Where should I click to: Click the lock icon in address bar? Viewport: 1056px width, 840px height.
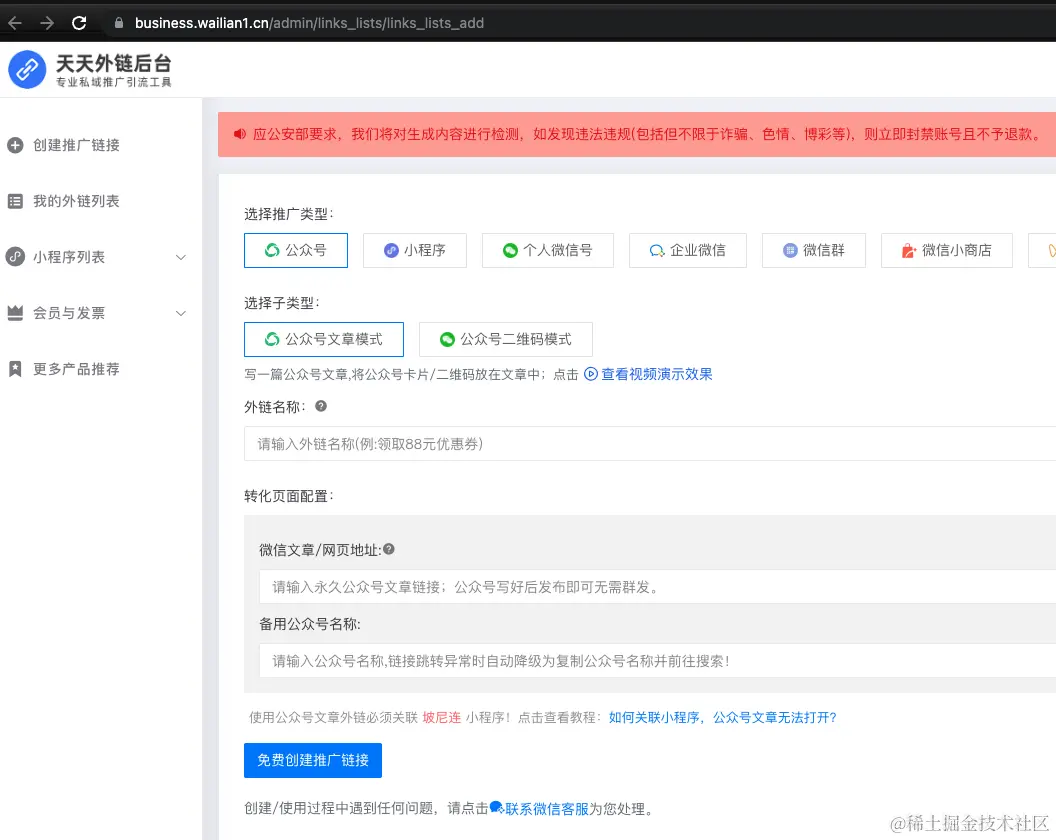[x=119, y=23]
